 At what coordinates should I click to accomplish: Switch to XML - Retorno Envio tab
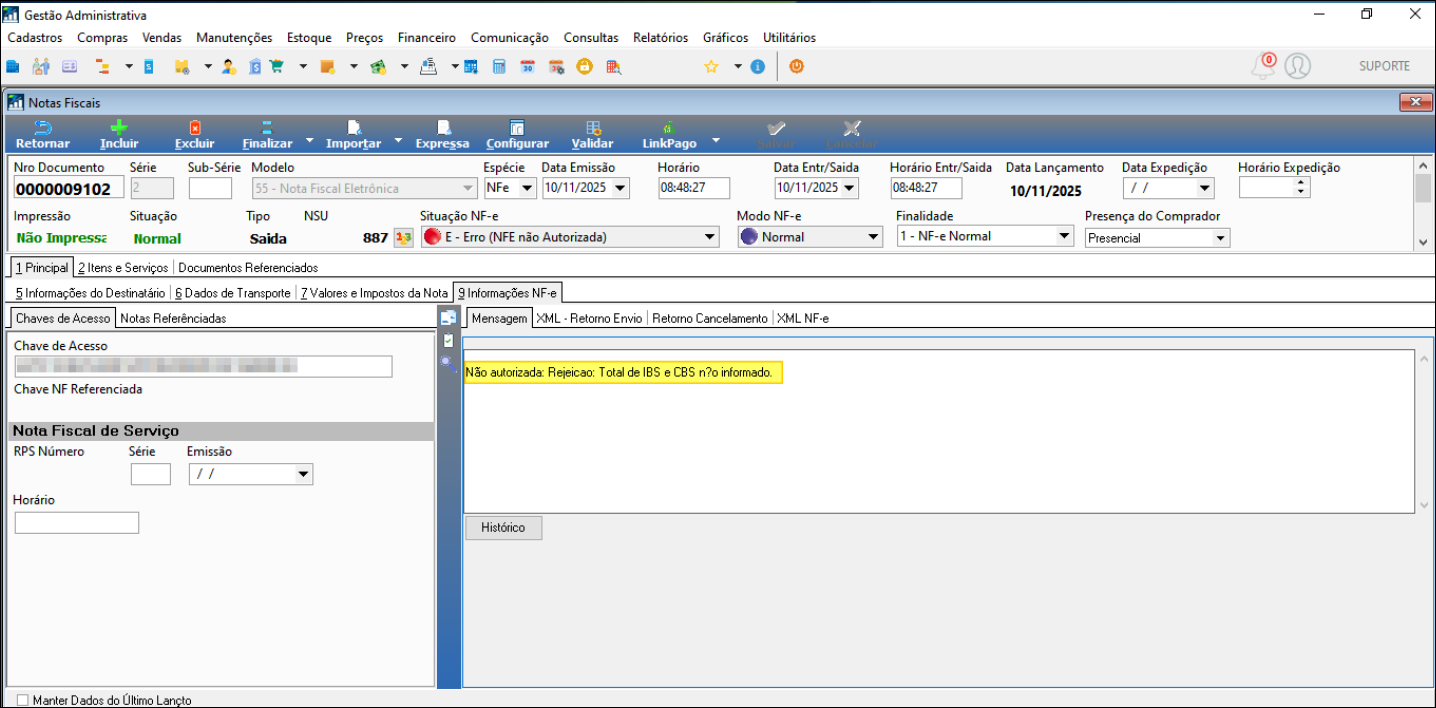click(589, 318)
